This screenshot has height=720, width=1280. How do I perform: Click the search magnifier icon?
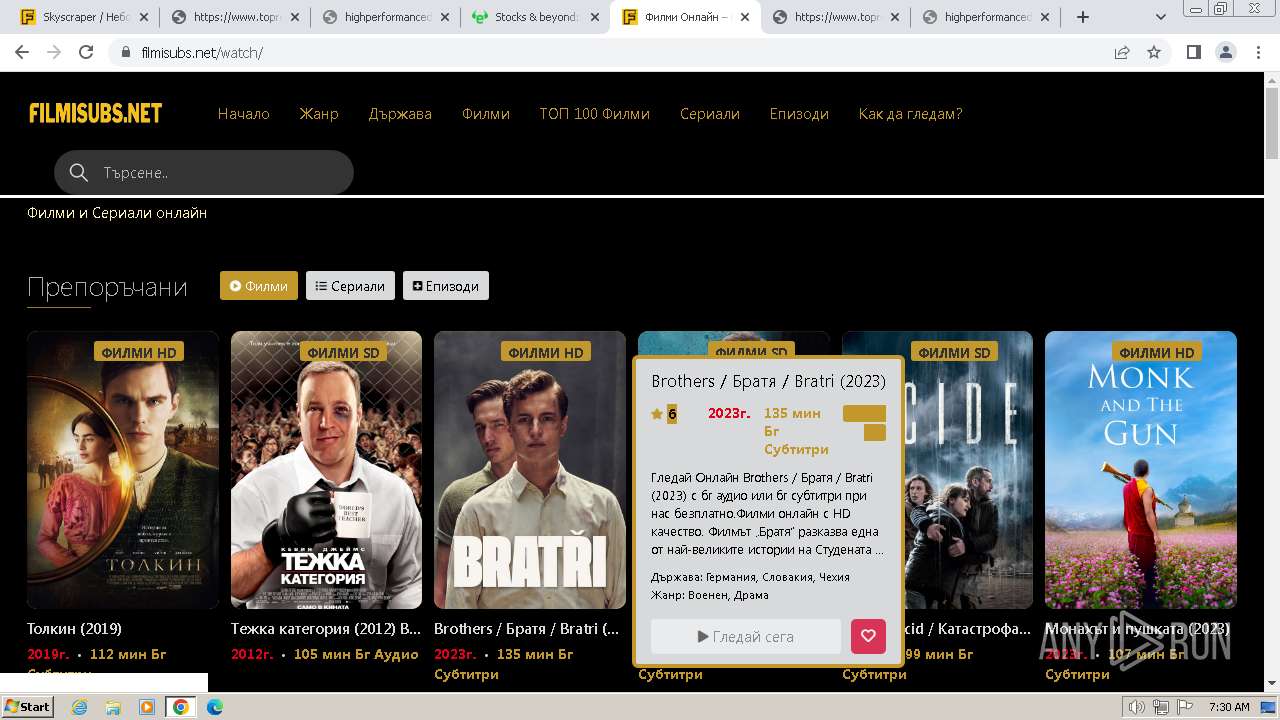pyautogui.click(x=79, y=173)
